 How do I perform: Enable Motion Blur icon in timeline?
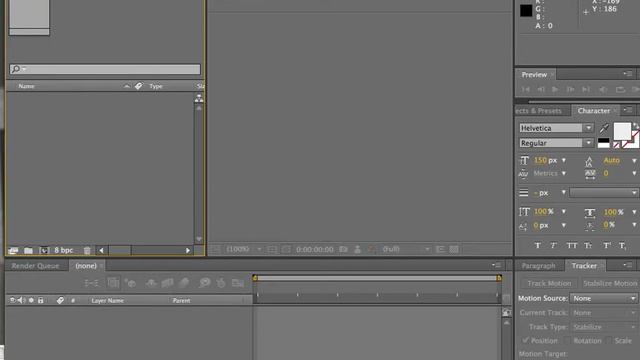click(x=184, y=282)
